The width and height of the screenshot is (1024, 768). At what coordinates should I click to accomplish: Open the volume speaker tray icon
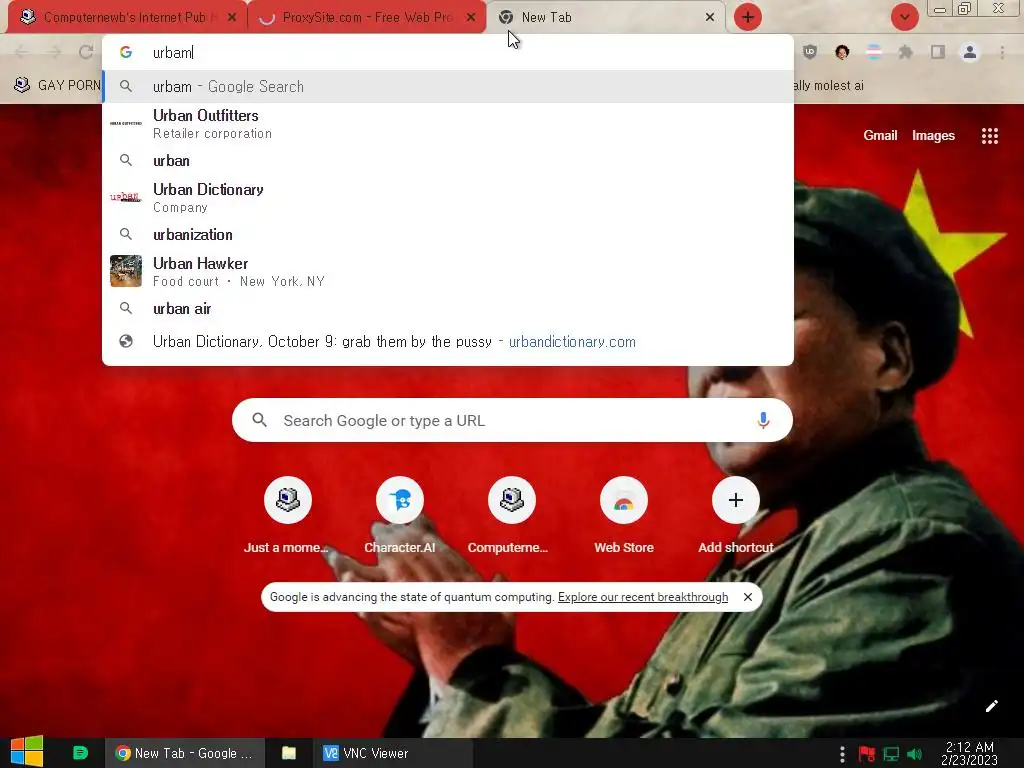(914, 754)
